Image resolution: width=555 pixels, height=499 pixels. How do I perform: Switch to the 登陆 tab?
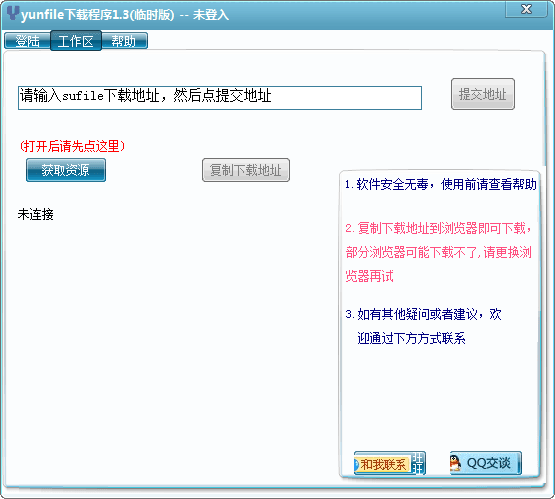(x=27, y=41)
